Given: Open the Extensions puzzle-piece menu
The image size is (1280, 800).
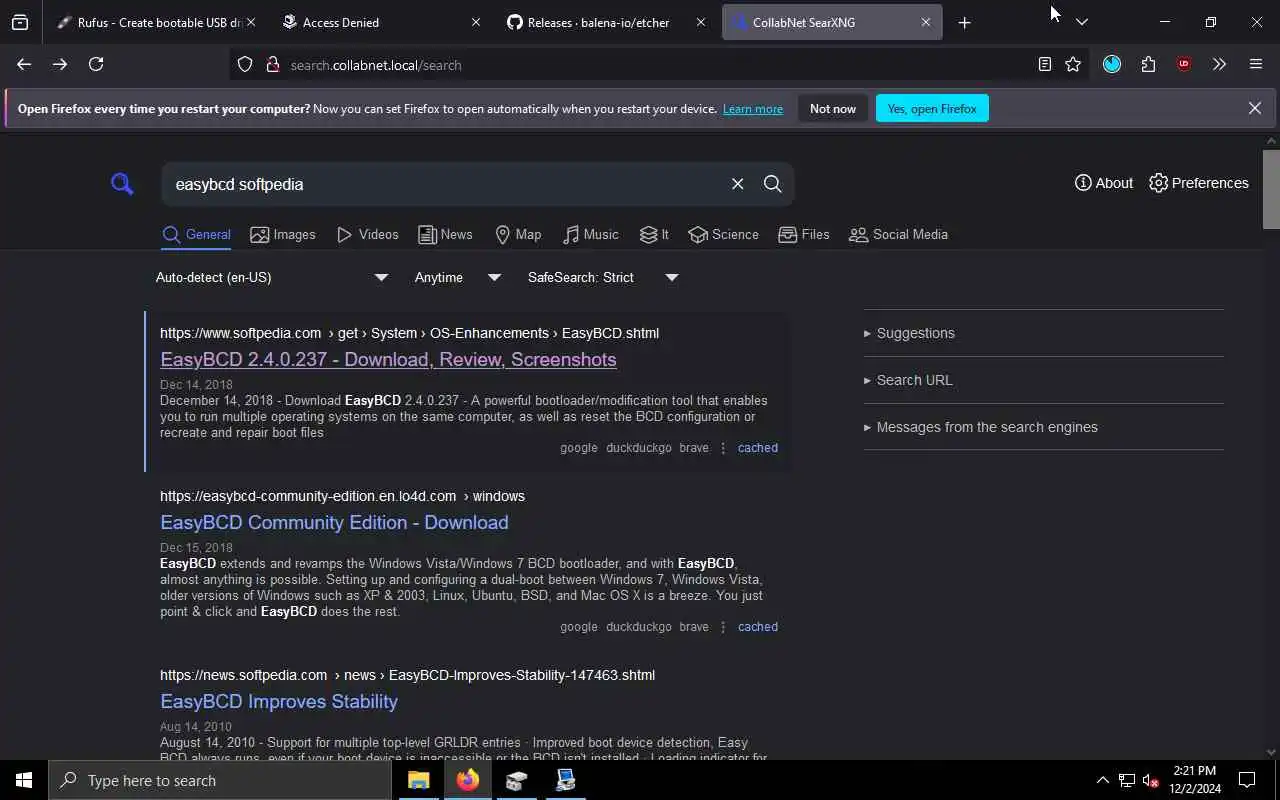Looking at the screenshot, I should pos(1148,64).
